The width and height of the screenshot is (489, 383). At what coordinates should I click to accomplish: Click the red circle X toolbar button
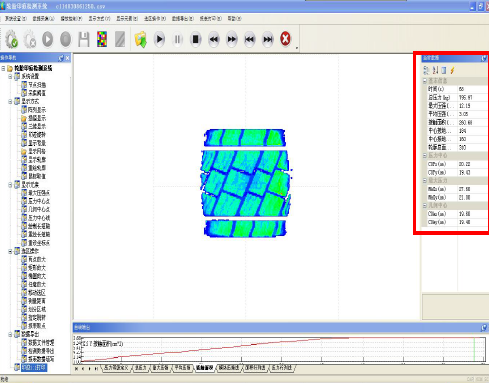coord(285,39)
